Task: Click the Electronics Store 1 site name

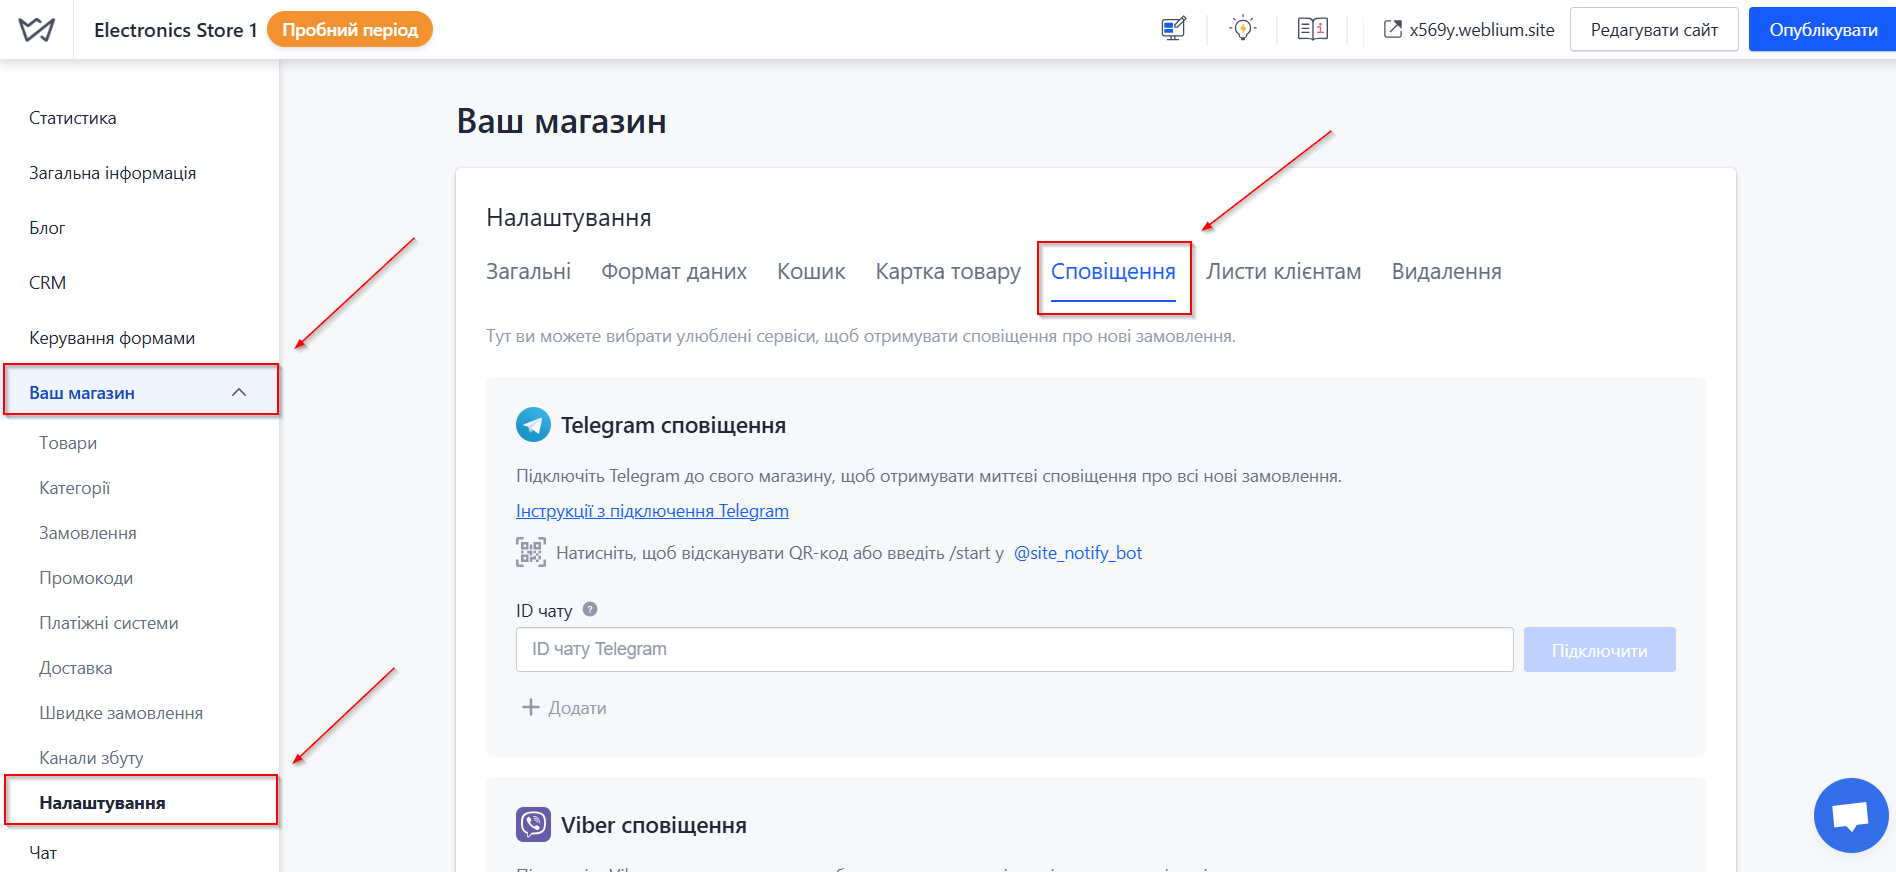Action: [175, 30]
